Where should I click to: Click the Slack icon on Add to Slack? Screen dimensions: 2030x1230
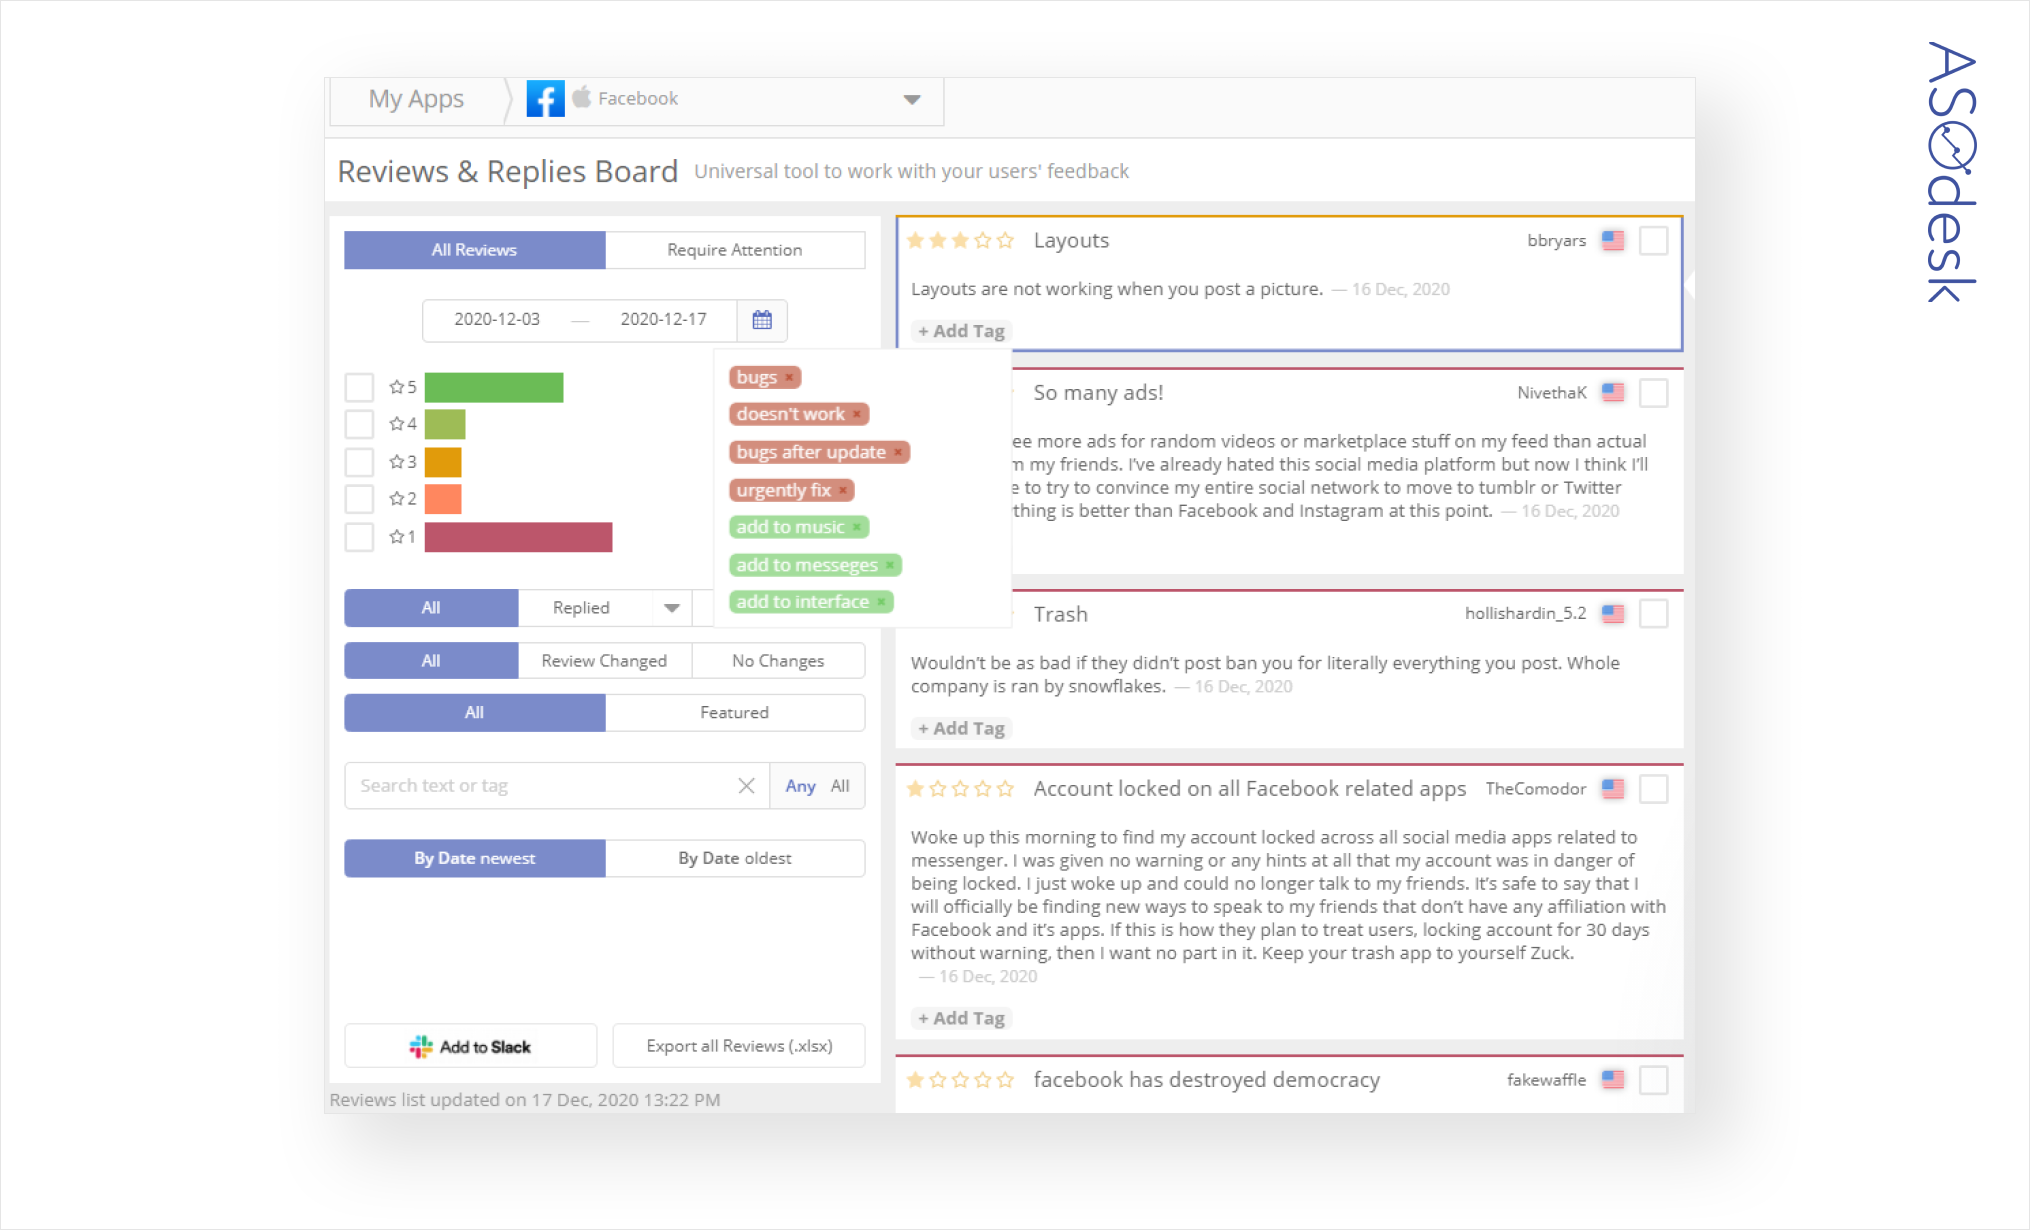point(421,1045)
